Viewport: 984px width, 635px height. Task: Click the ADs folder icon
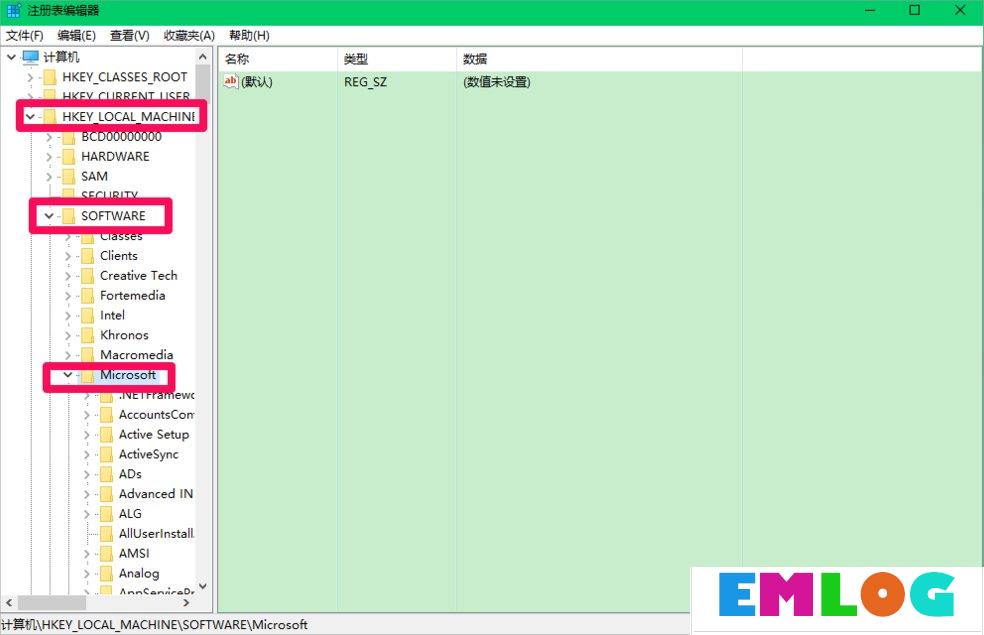pyautogui.click(x=106, y=474)
